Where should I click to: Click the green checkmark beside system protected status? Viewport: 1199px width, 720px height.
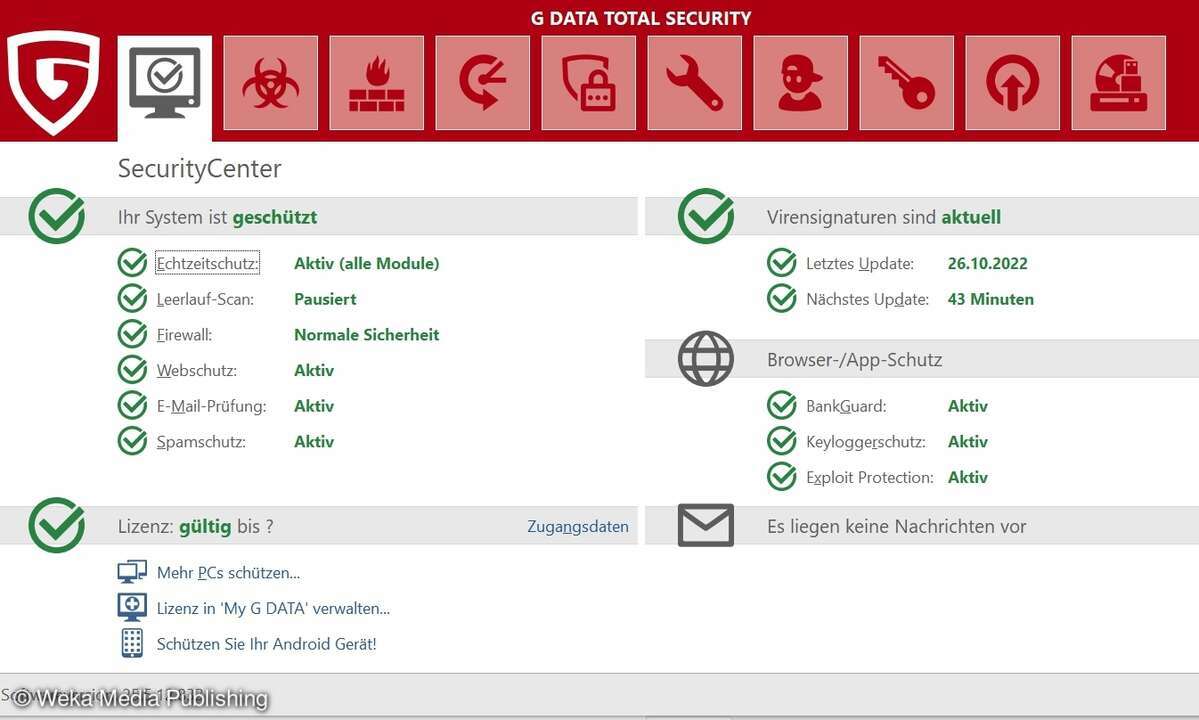[x=57, y=216]
